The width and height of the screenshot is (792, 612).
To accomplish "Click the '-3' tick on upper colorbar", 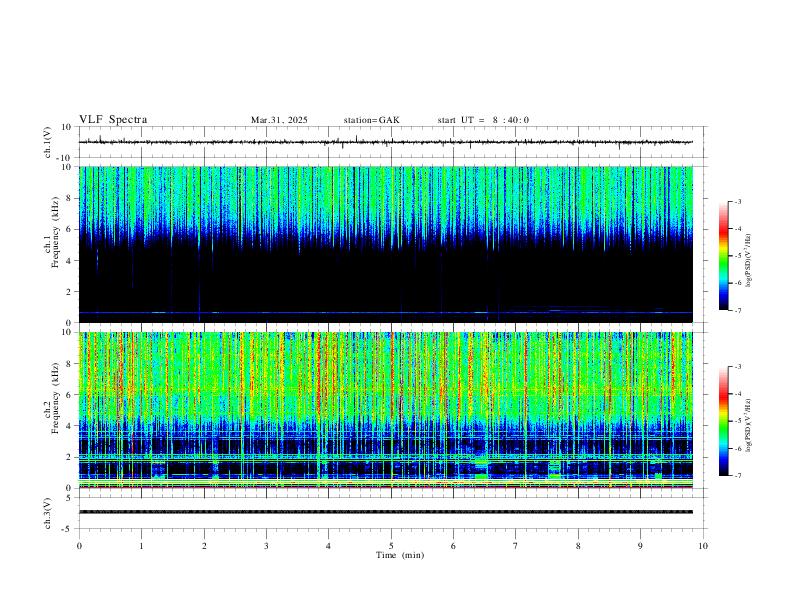I will coord(737,201).
